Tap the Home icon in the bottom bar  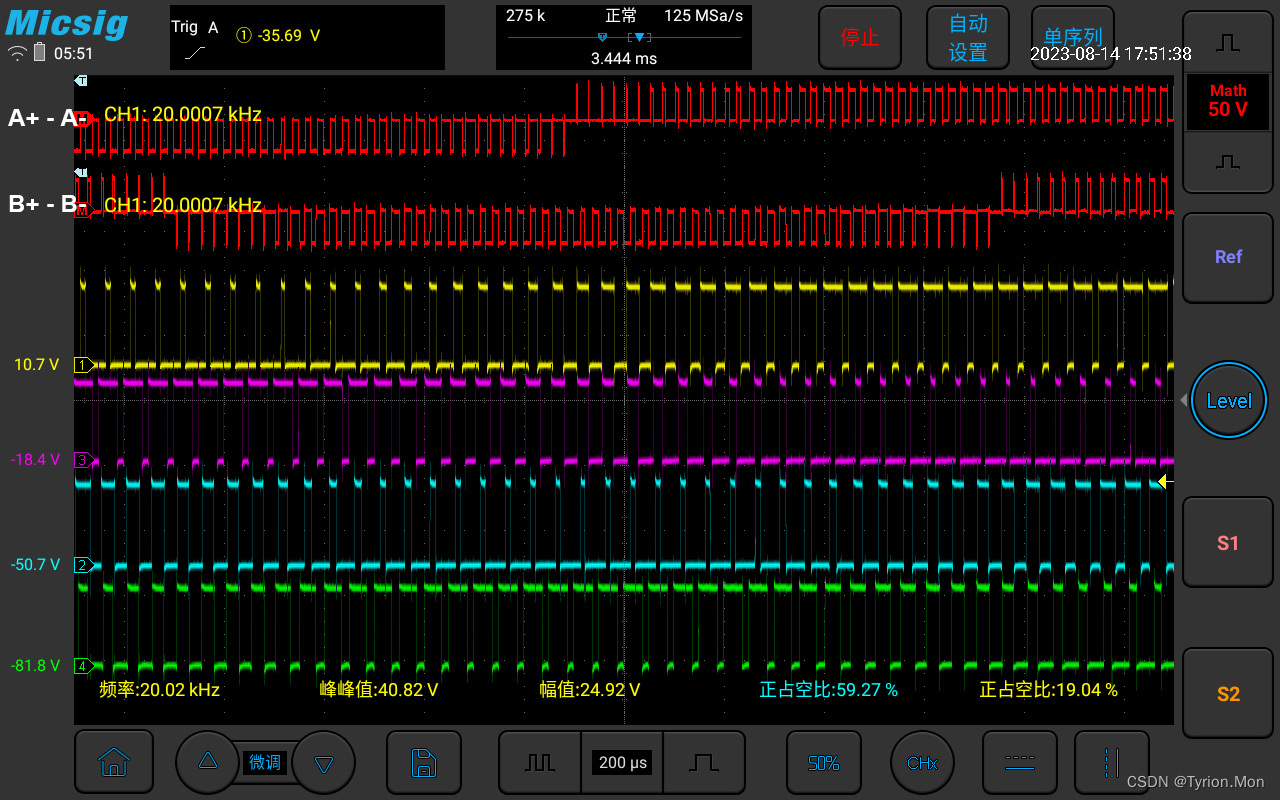point(114,762)
